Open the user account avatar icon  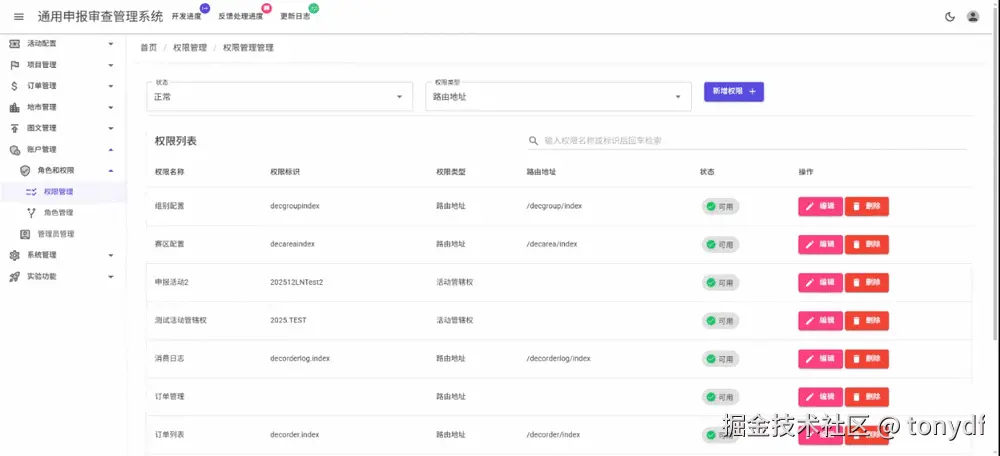[973, 16]
